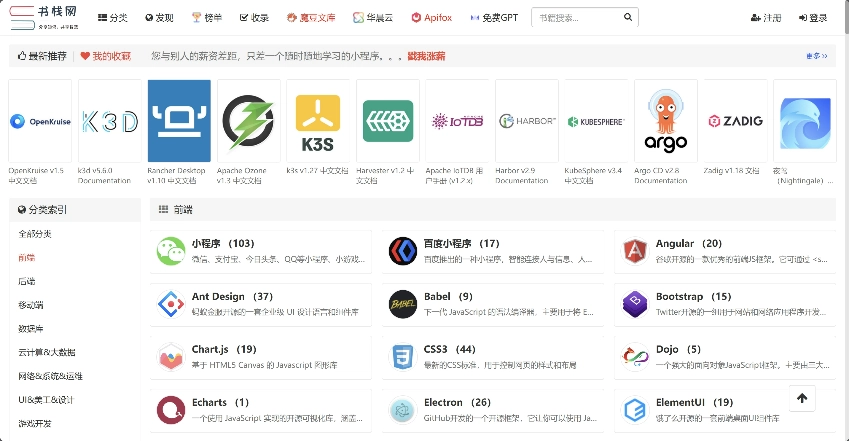Open 我的收藏 favorites link
Viewport: 850px width, 441px height.
tap(106, 56)
